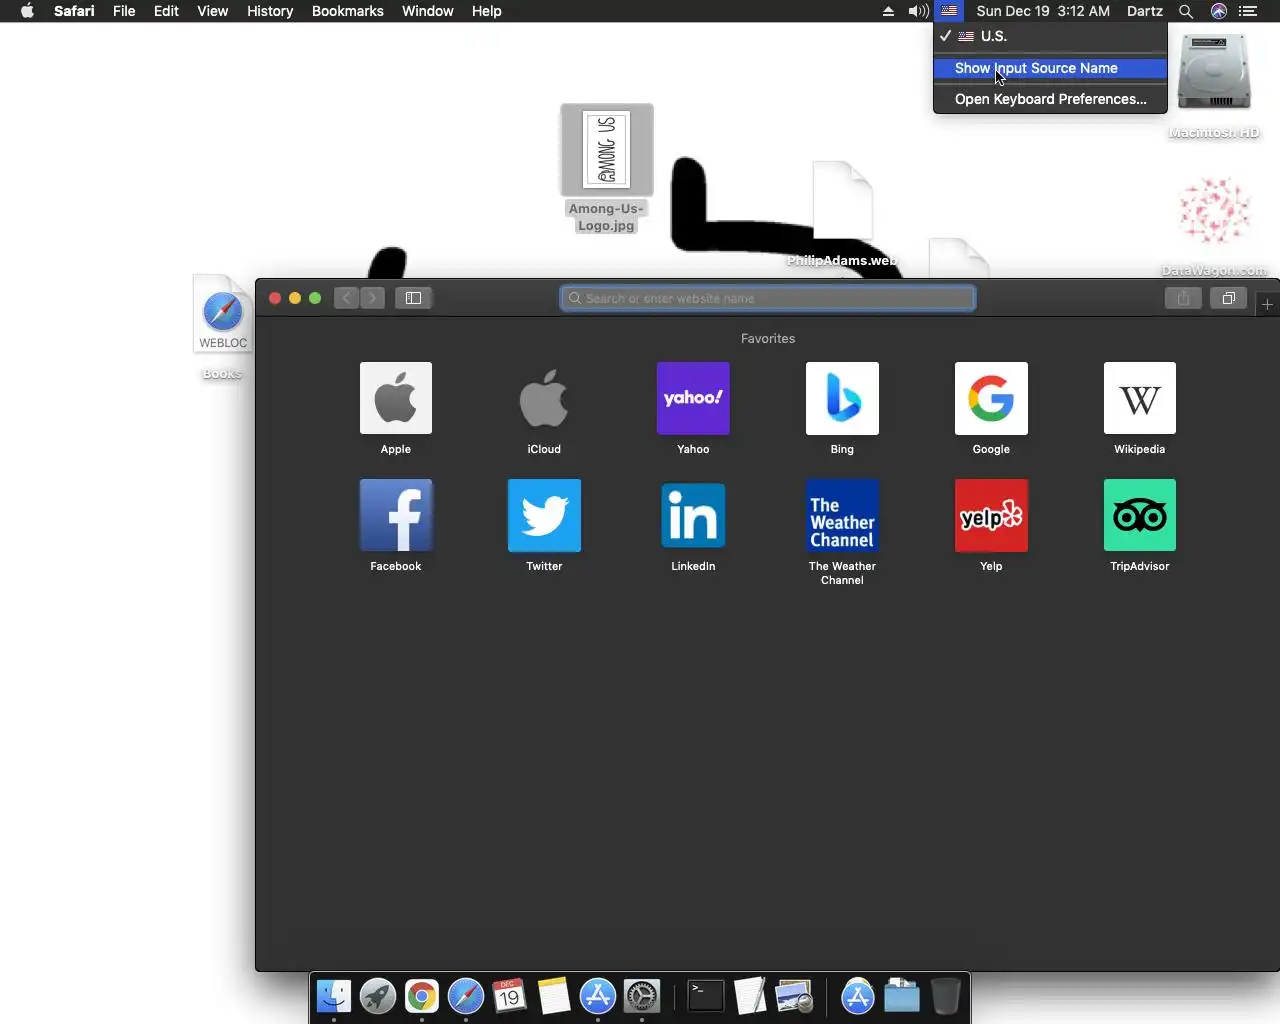1280x1024 pixels.
Task: Open the Help menu
Action: 486,11
